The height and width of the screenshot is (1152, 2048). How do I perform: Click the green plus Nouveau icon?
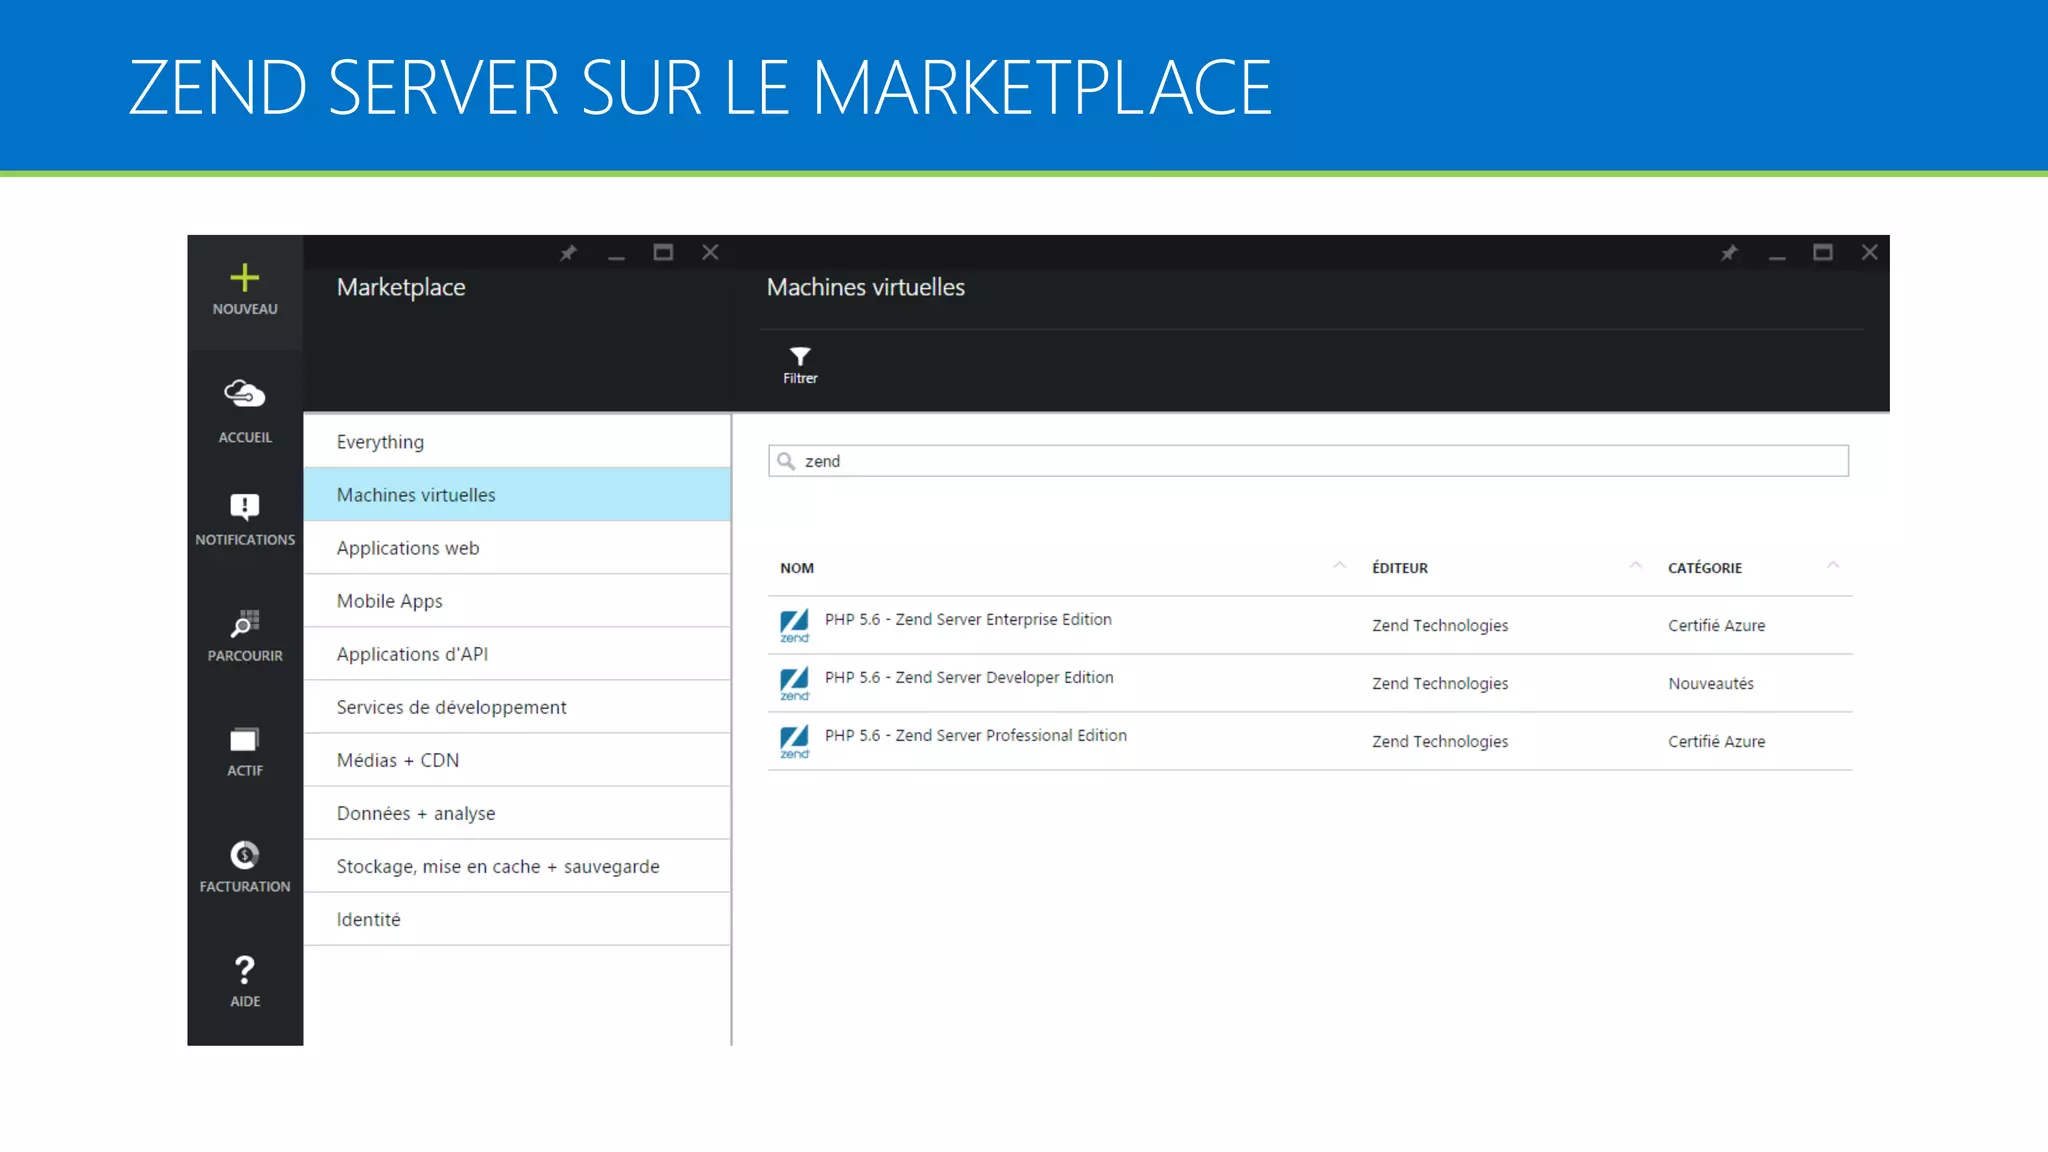245,278
